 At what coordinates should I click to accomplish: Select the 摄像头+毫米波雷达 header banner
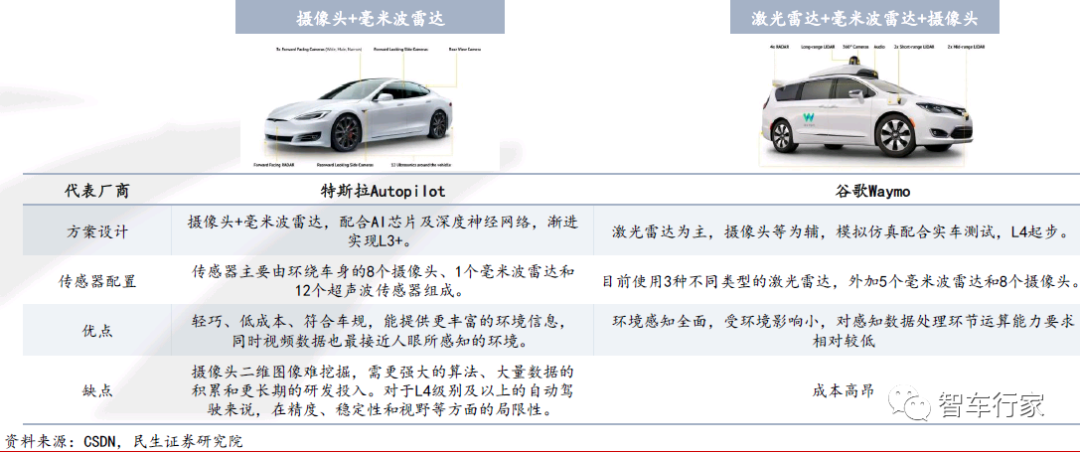370,17
